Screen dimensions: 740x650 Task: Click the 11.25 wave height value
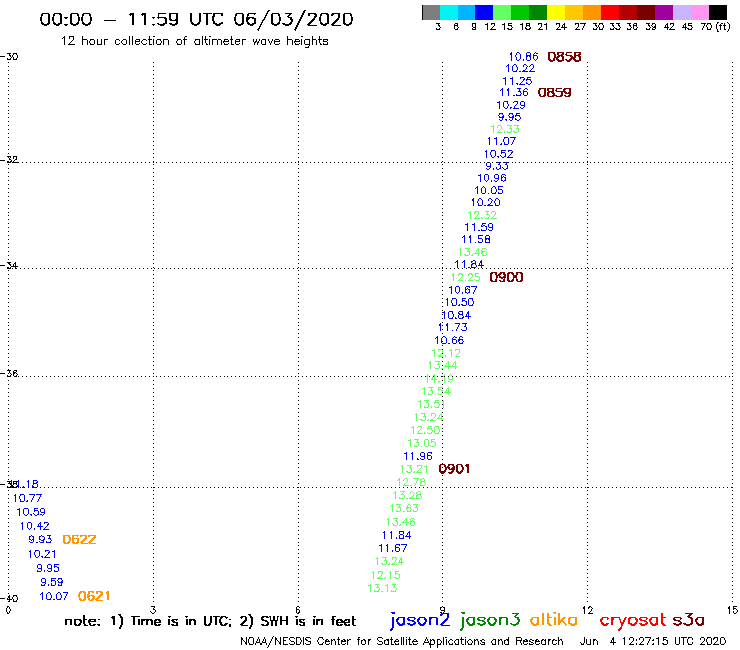[x=517, y=81]
